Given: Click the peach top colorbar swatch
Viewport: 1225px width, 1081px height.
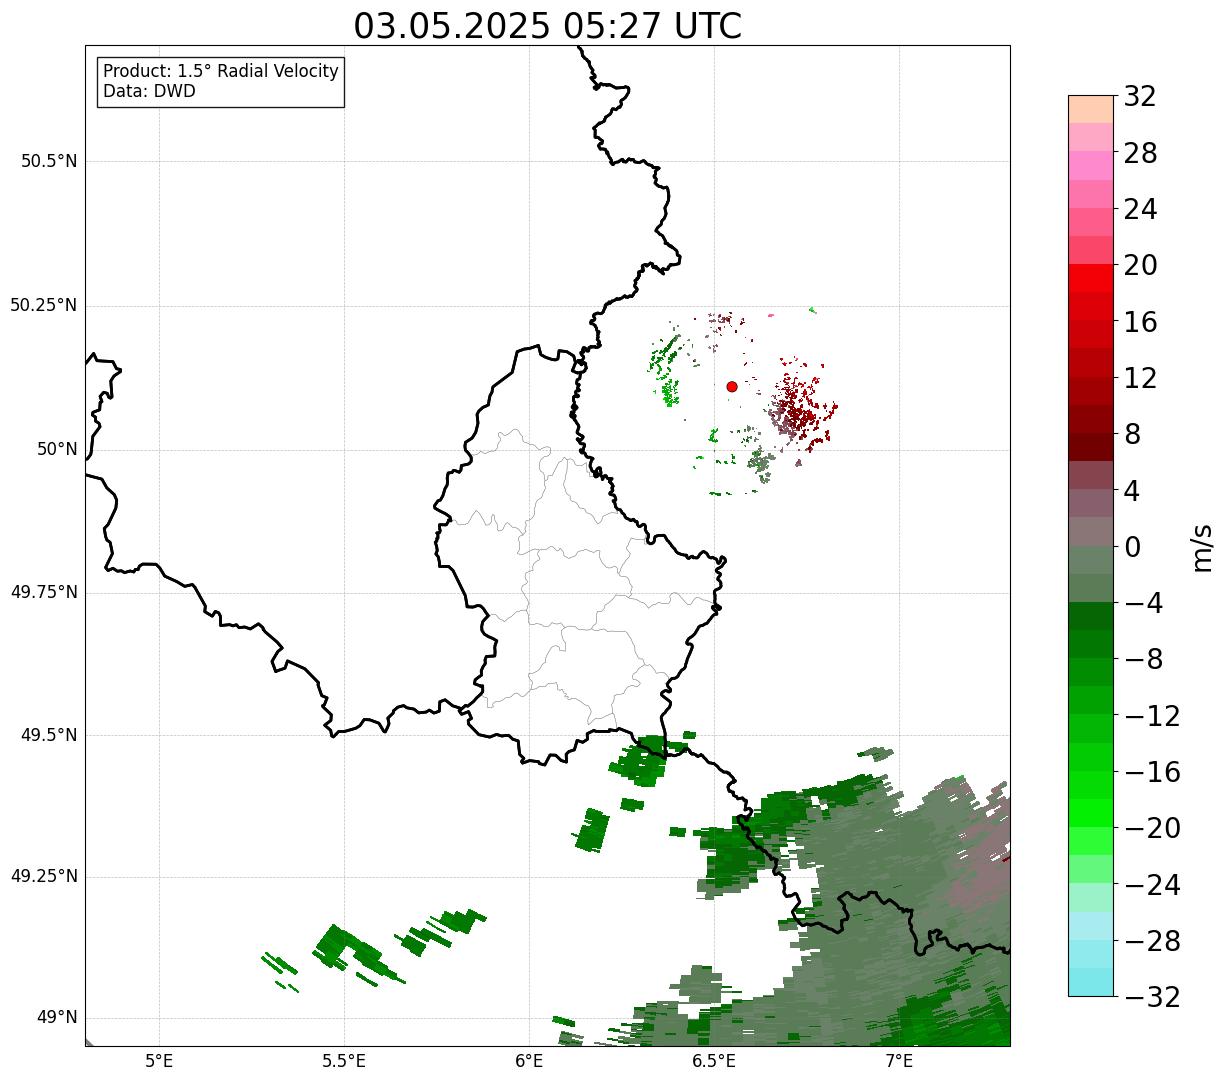Looking at the screenshot, I should coord(1091,109).
